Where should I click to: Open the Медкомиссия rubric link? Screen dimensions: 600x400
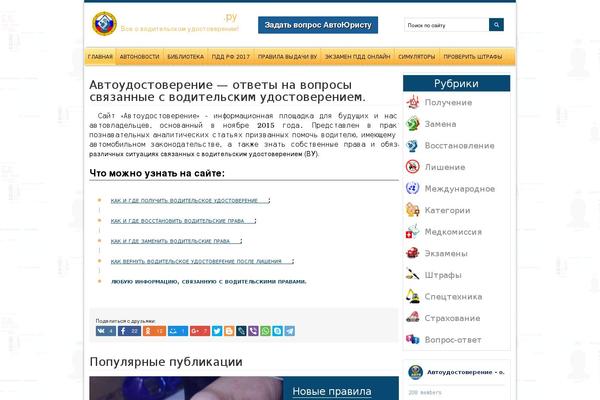(453, 232)
